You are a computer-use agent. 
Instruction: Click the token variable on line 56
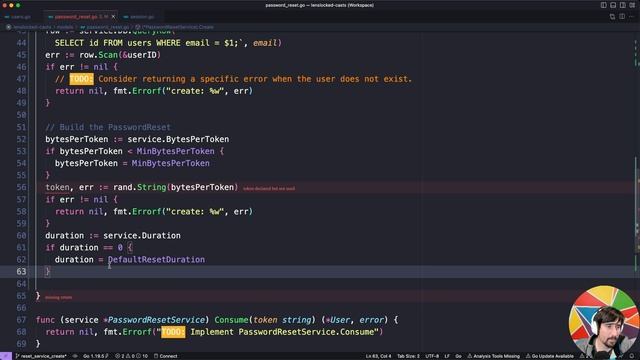[57, 187]
